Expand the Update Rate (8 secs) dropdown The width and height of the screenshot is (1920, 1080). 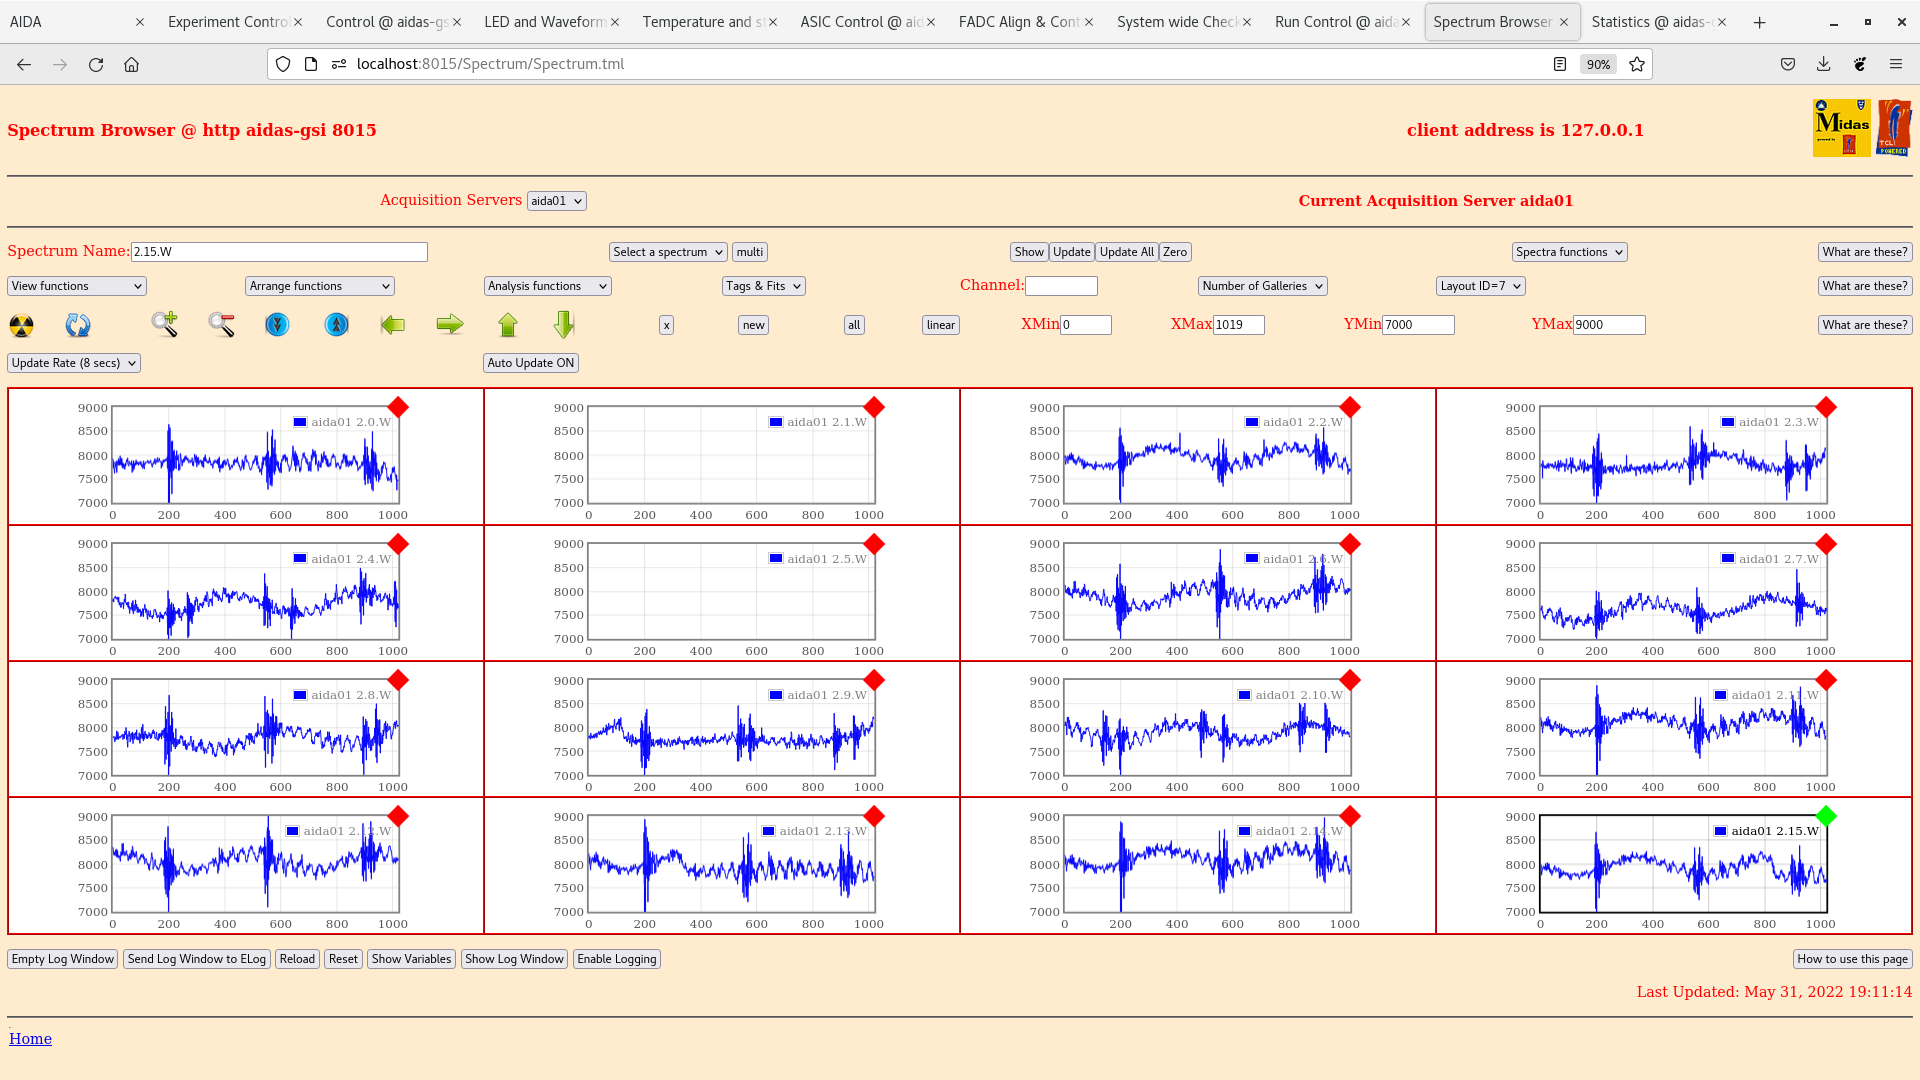pos(74,363)
